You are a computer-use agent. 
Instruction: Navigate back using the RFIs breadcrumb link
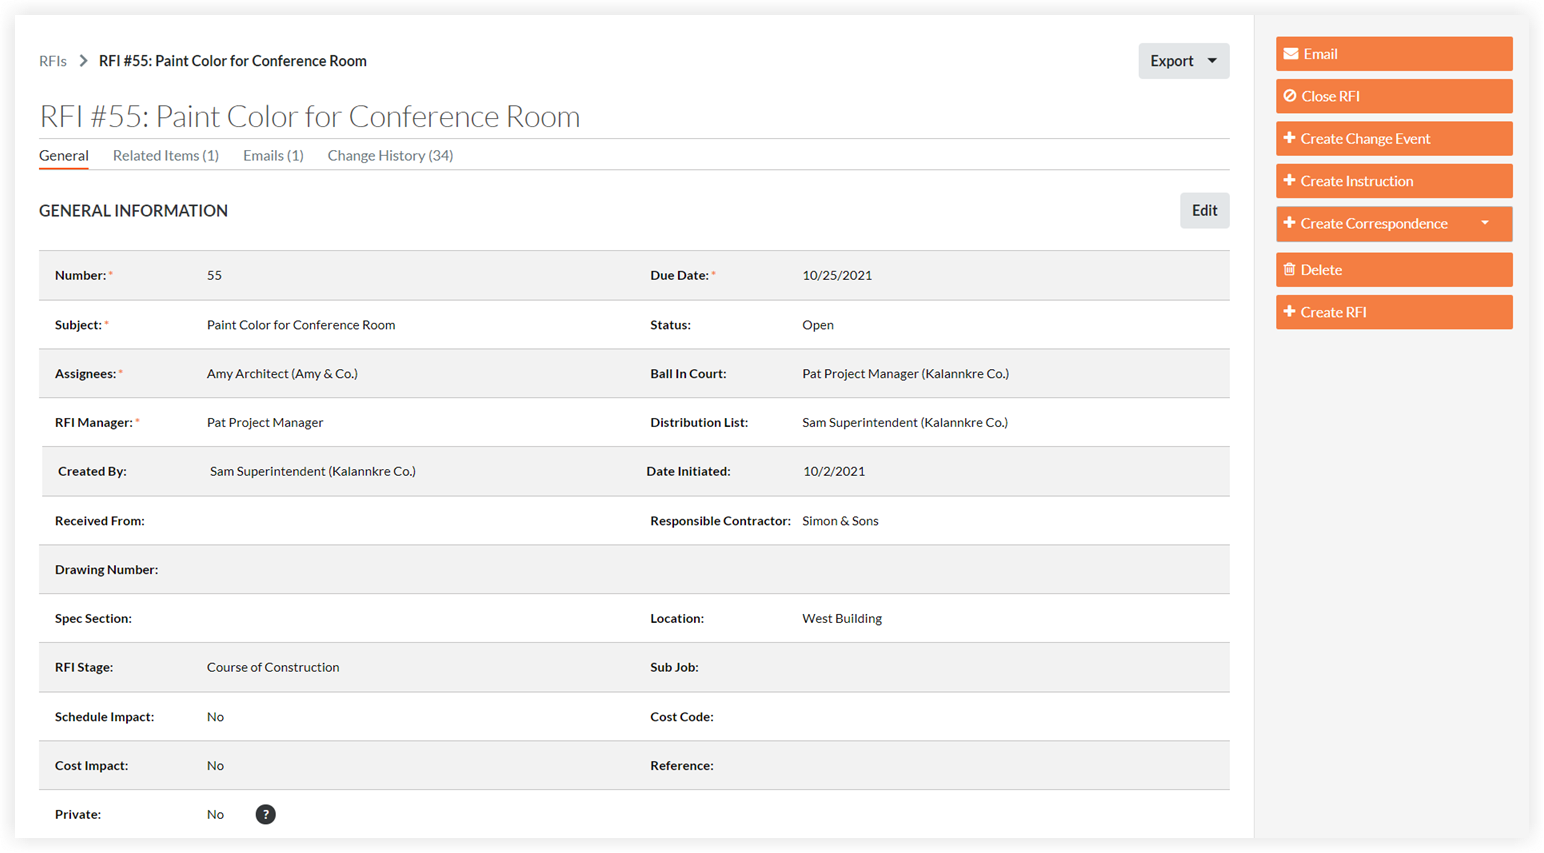[x=52, y=61]
